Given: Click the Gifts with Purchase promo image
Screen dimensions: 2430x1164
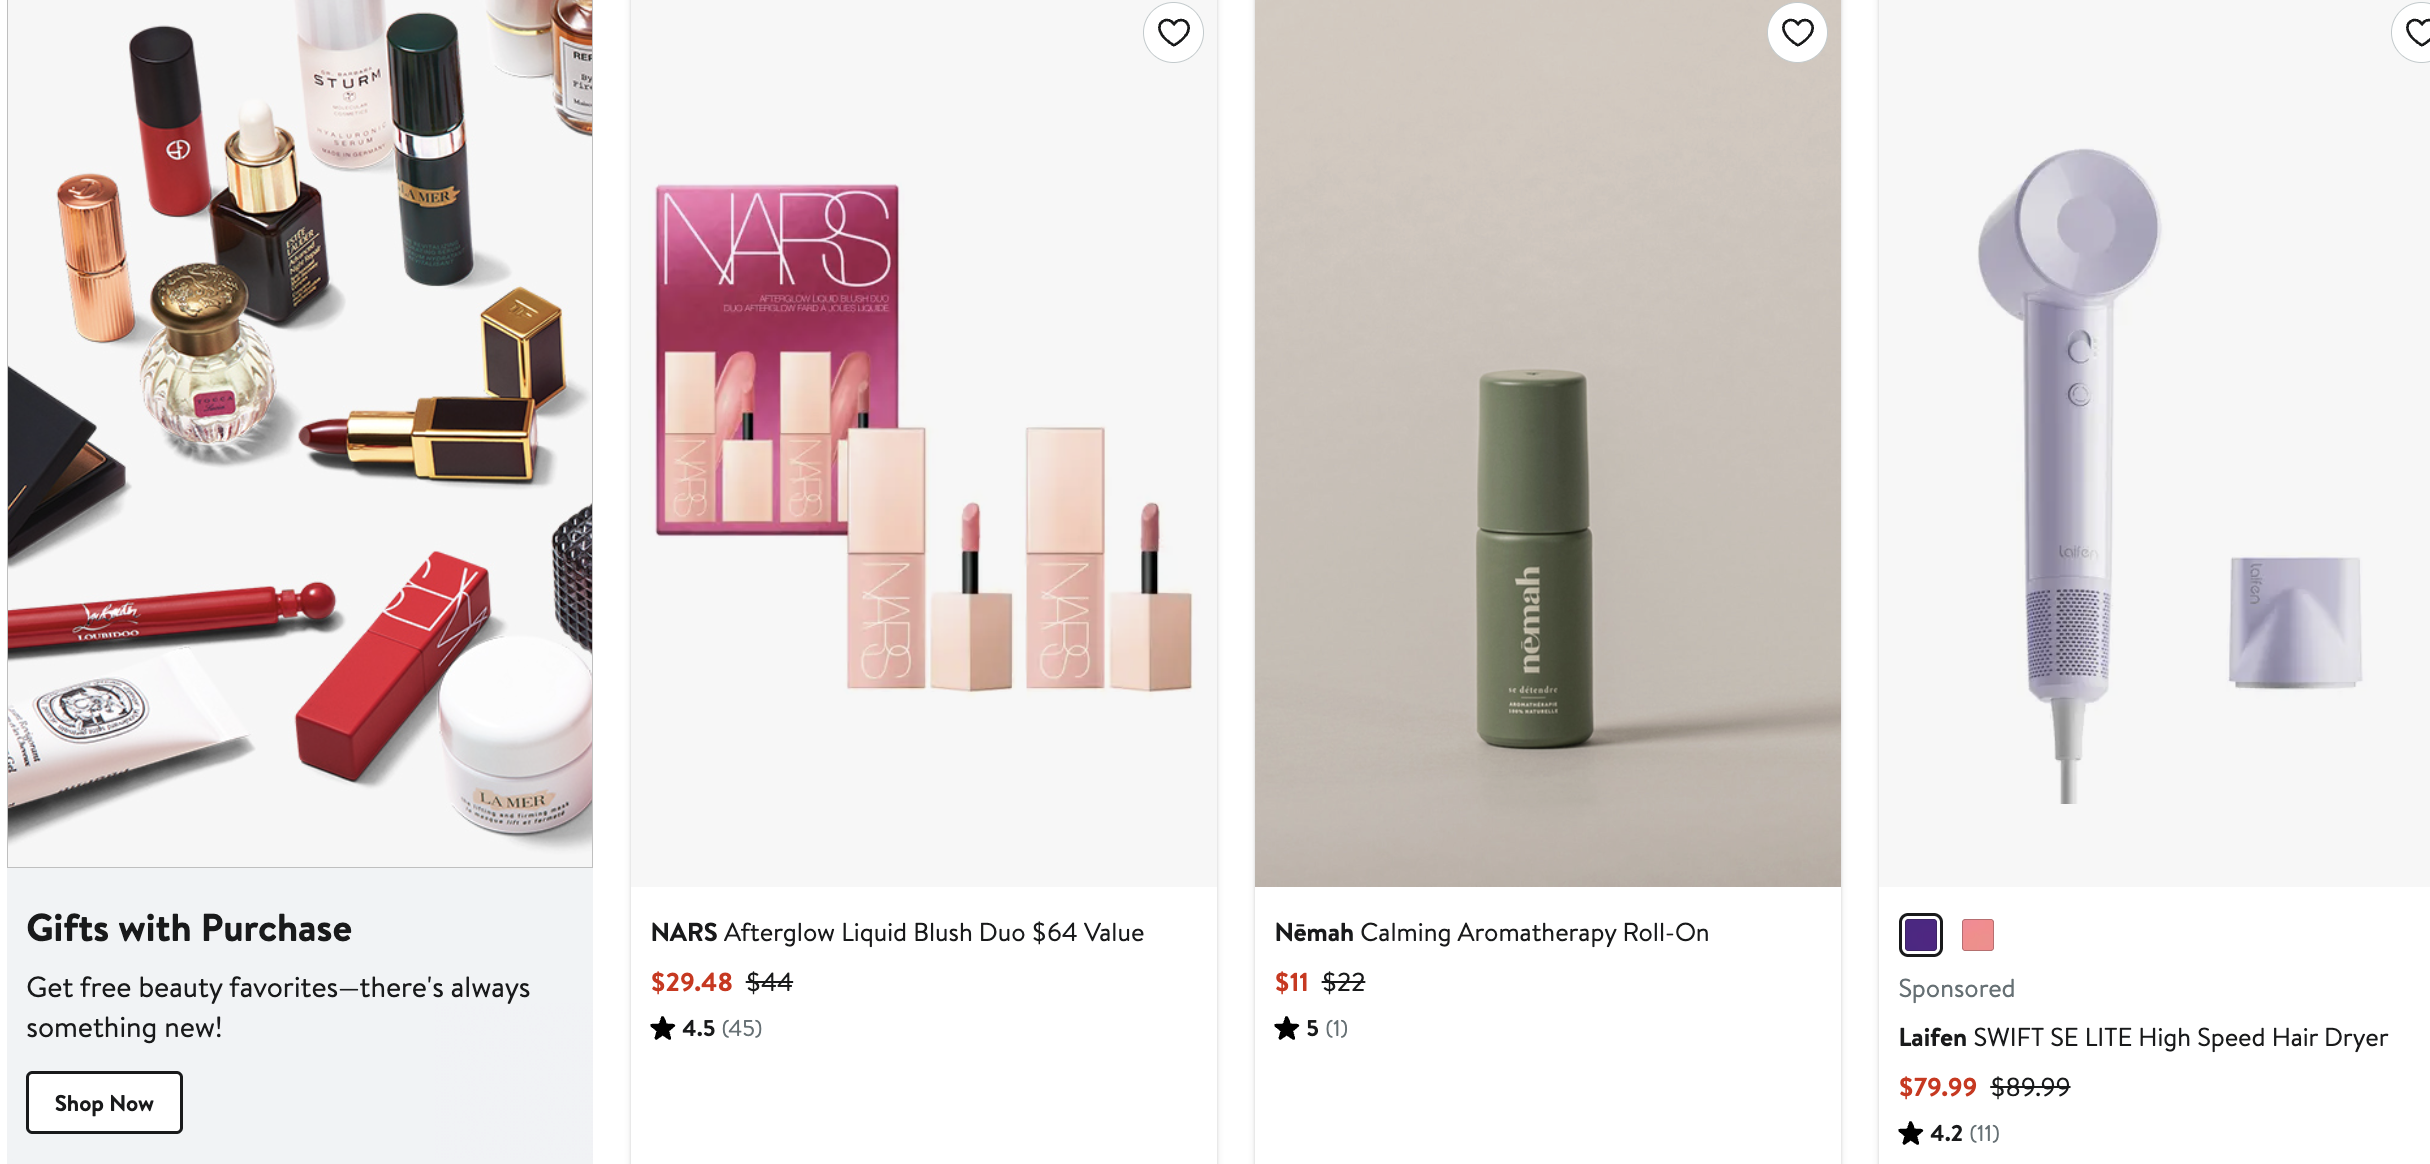Looking at the screenshot, I should click(300, 430).
